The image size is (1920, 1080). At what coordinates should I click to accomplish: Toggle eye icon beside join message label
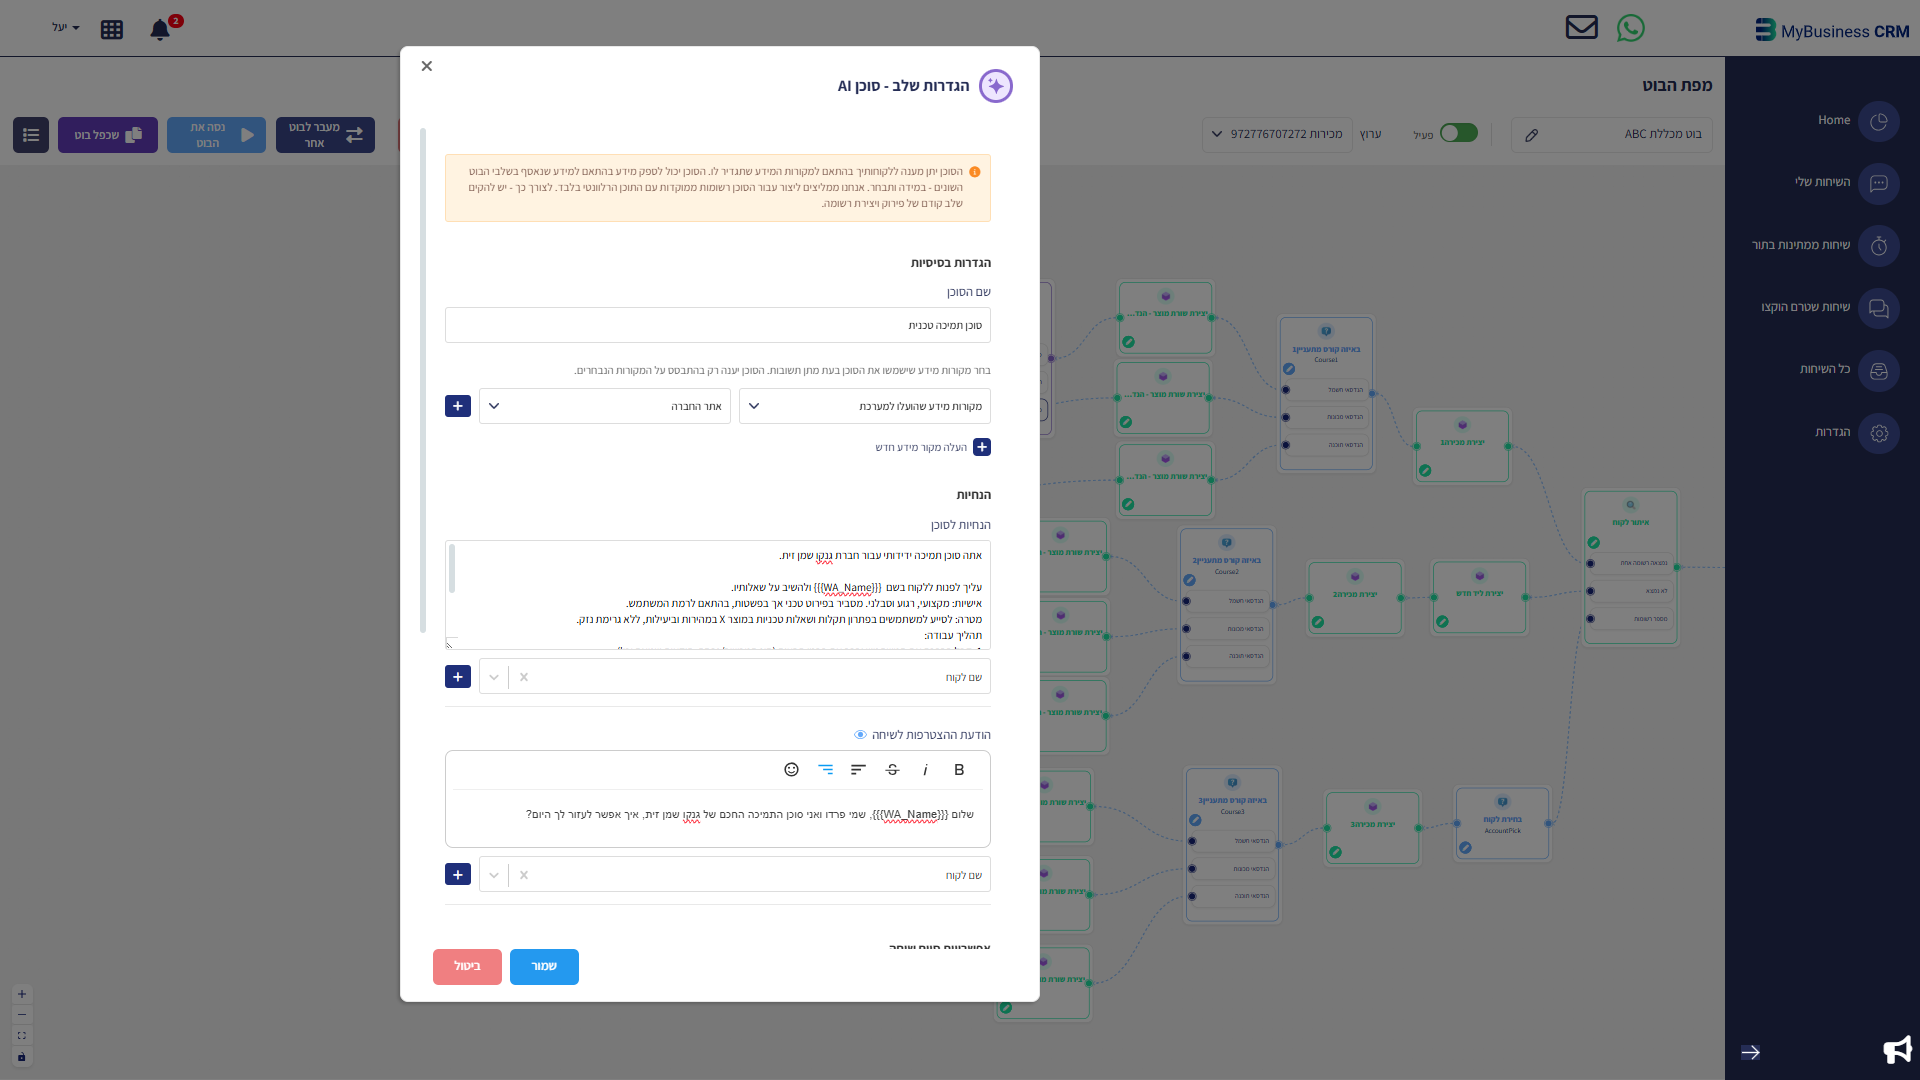coord(860,735)
